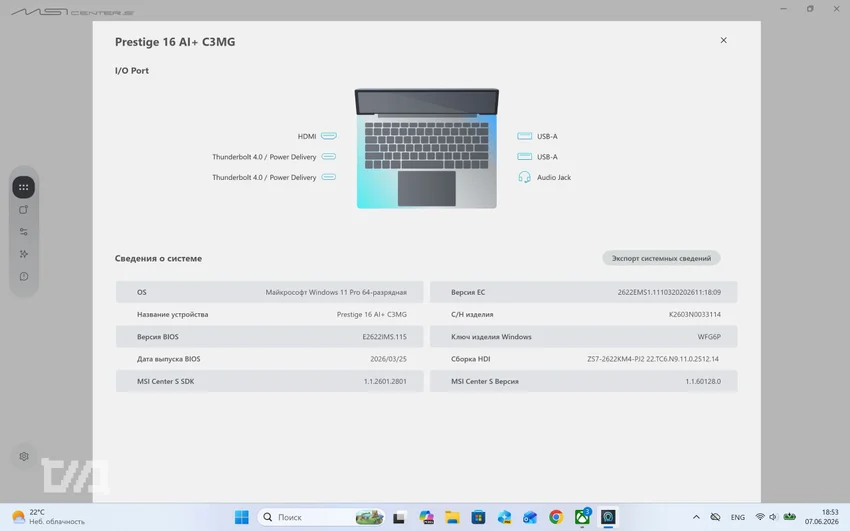
Task: Click the crossed-out cloud tray icon
Action: coord(715,517)
